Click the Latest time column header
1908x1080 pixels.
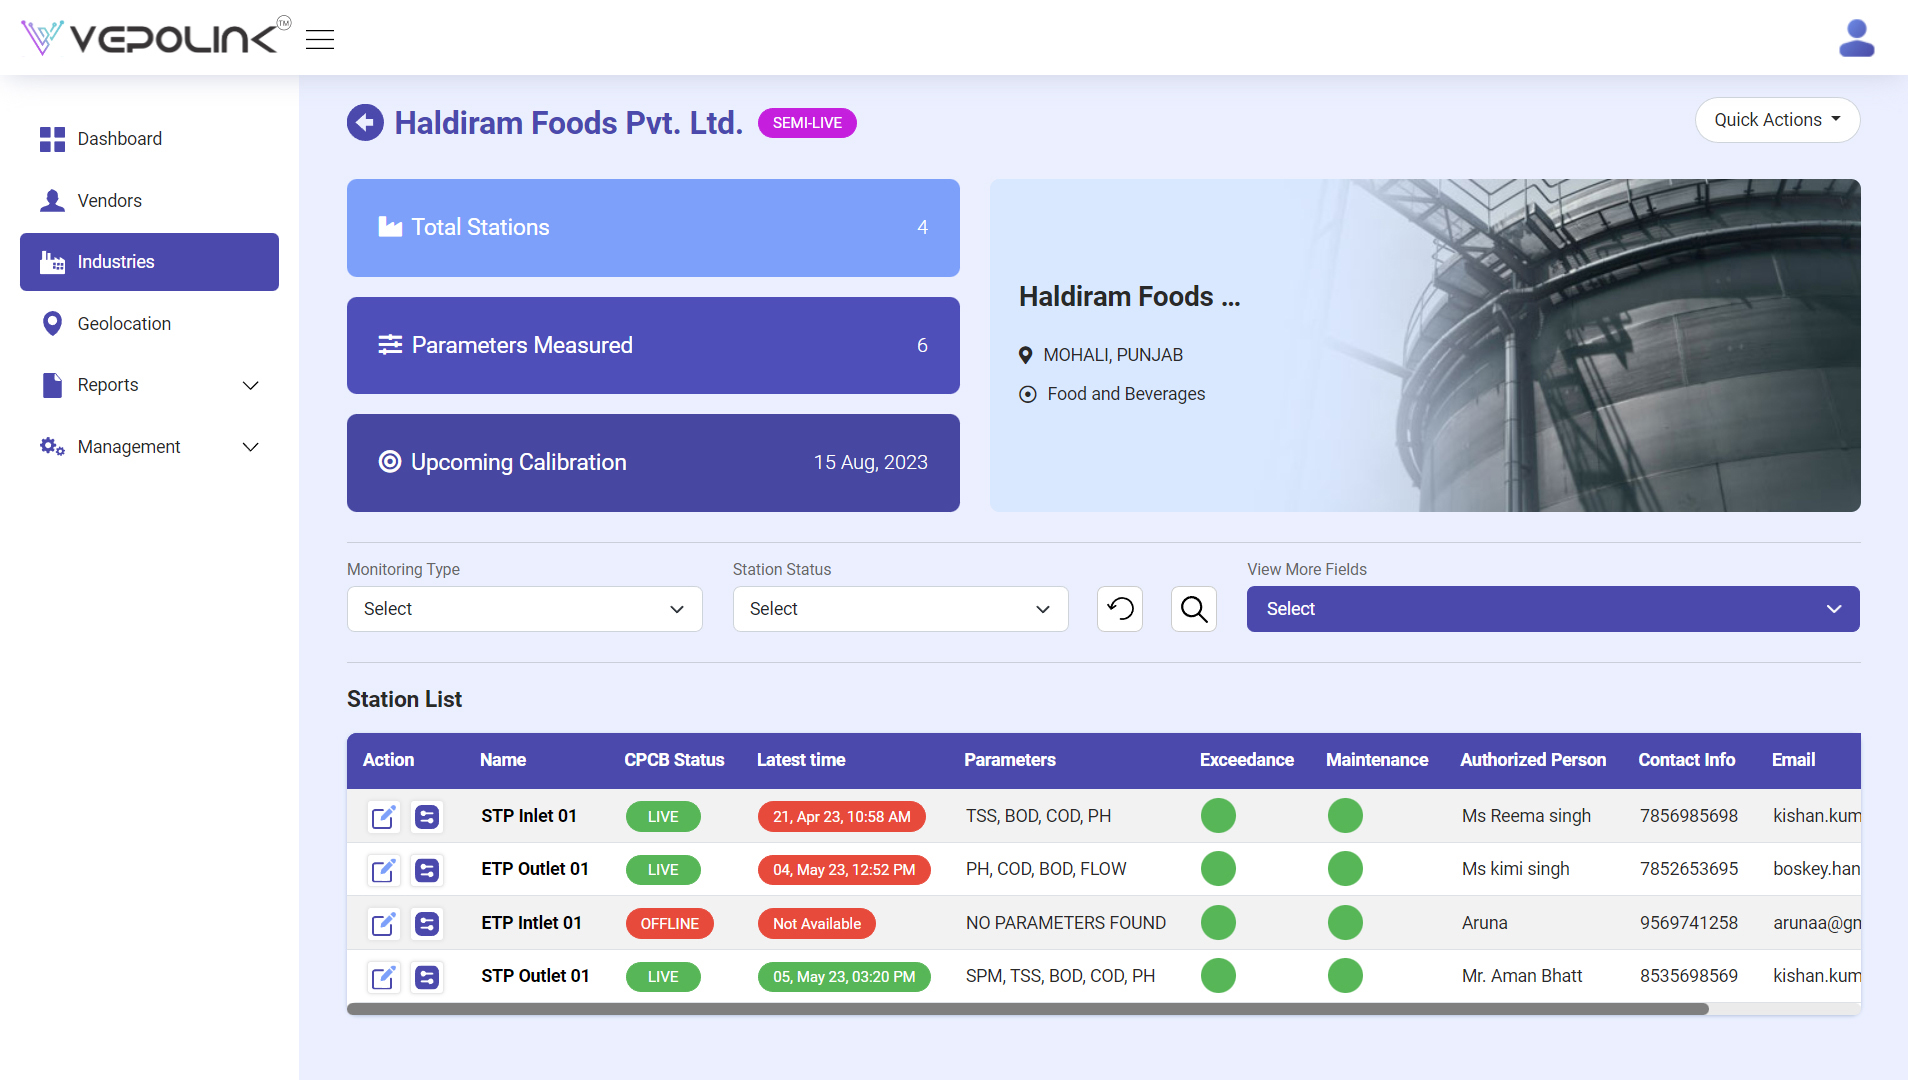801,760
